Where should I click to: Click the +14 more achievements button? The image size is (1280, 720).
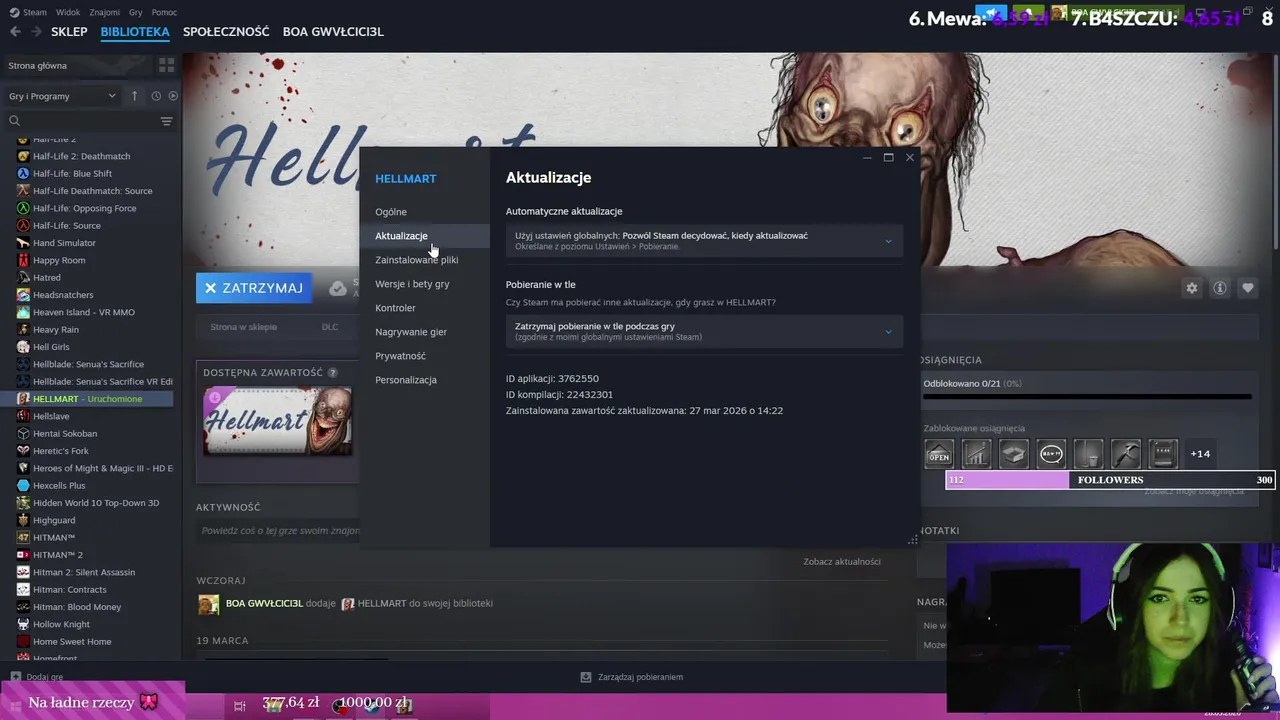coord(1200,454)
